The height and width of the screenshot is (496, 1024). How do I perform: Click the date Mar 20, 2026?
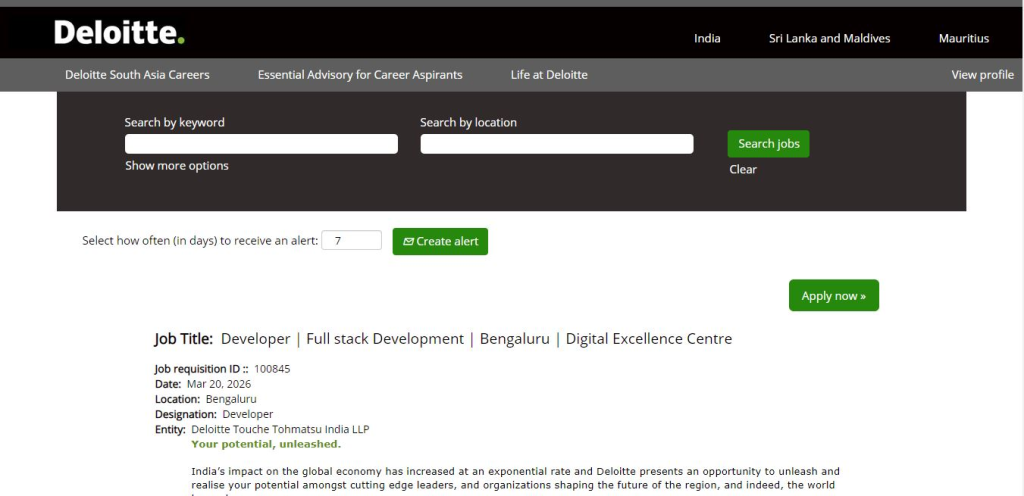tap(219, 384)
